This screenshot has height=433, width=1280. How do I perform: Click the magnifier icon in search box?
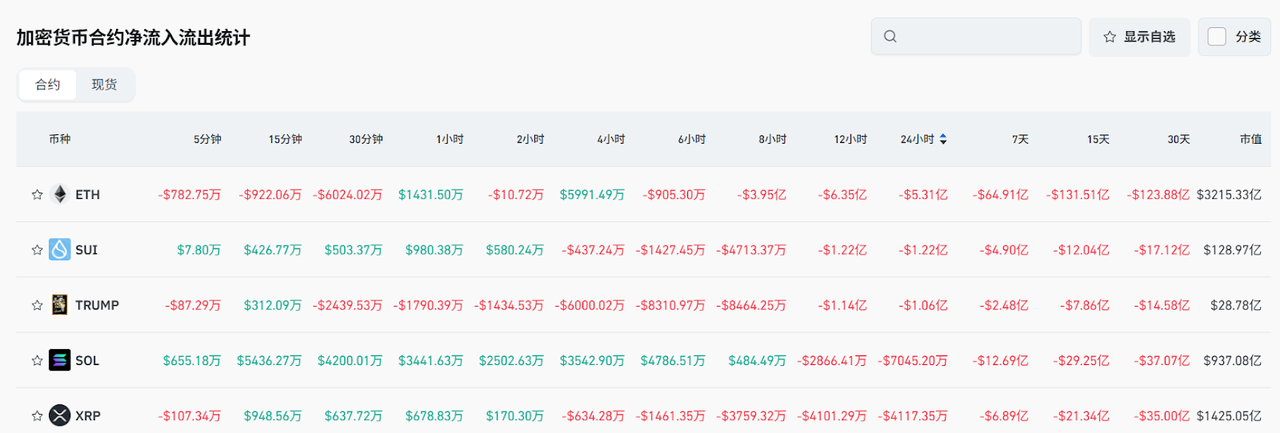click(x=890, y=37)
